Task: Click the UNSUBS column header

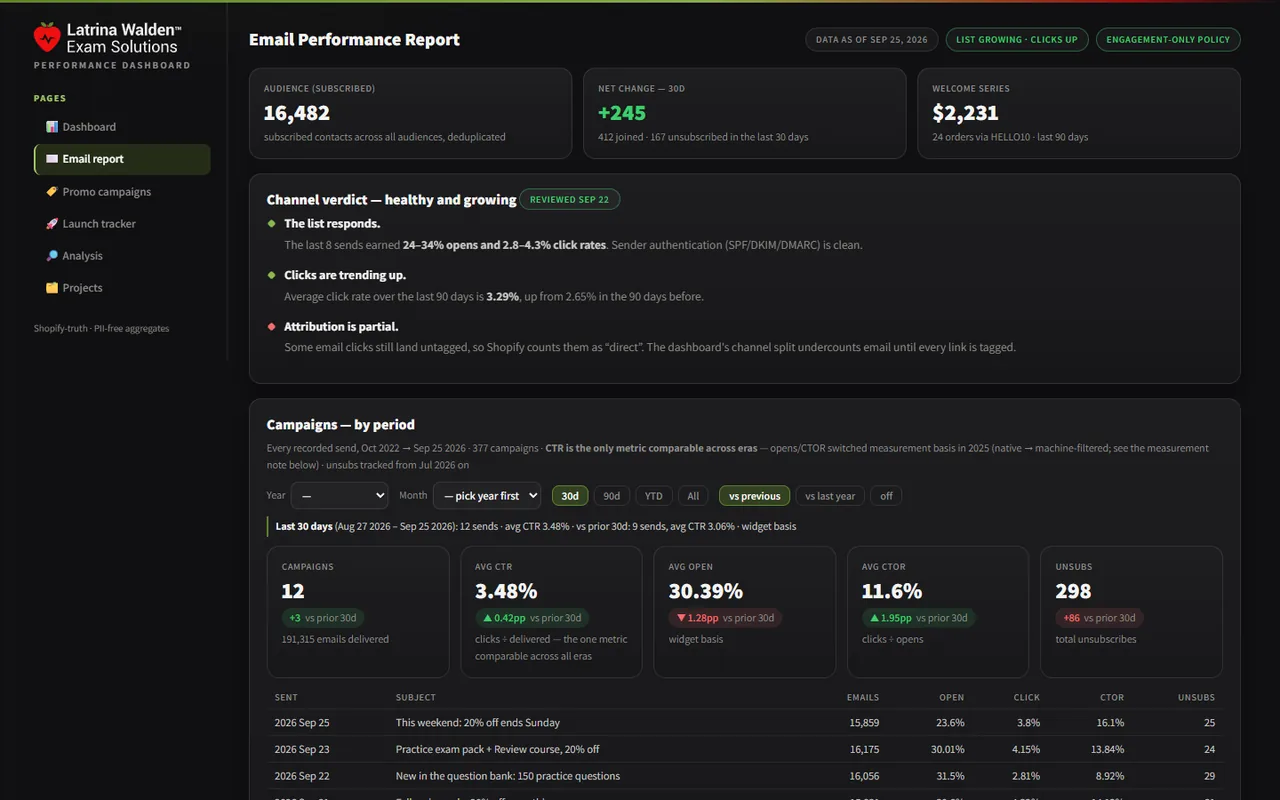Action: pyautogui.click(x=1197, y=697)
